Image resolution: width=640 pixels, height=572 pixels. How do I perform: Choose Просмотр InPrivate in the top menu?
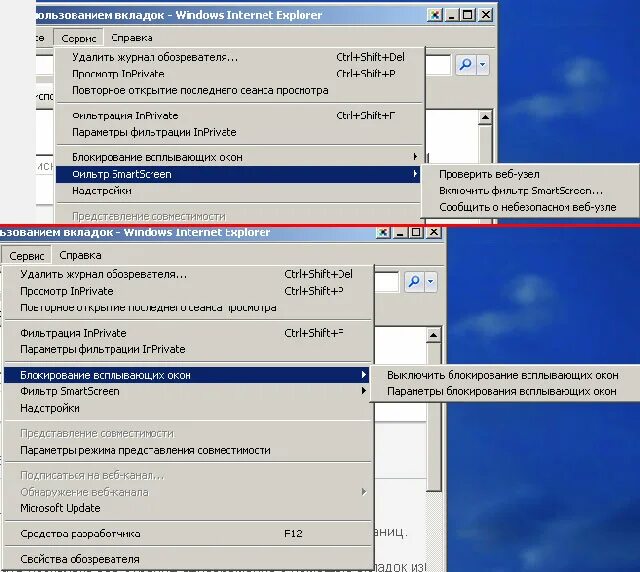tap(239, 74)
